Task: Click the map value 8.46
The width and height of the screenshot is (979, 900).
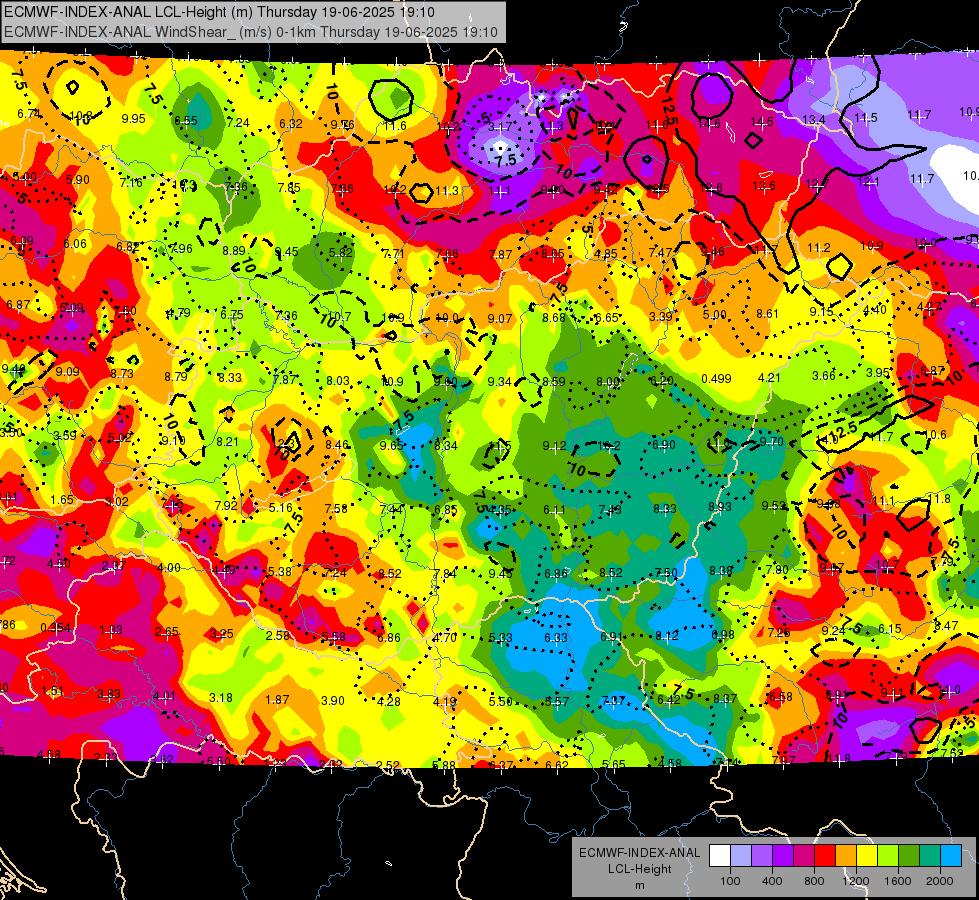Action: tap(337, 445)
